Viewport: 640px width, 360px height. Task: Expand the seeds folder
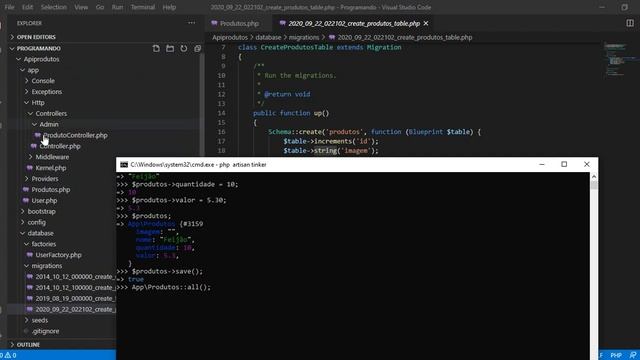pos(40,320)
